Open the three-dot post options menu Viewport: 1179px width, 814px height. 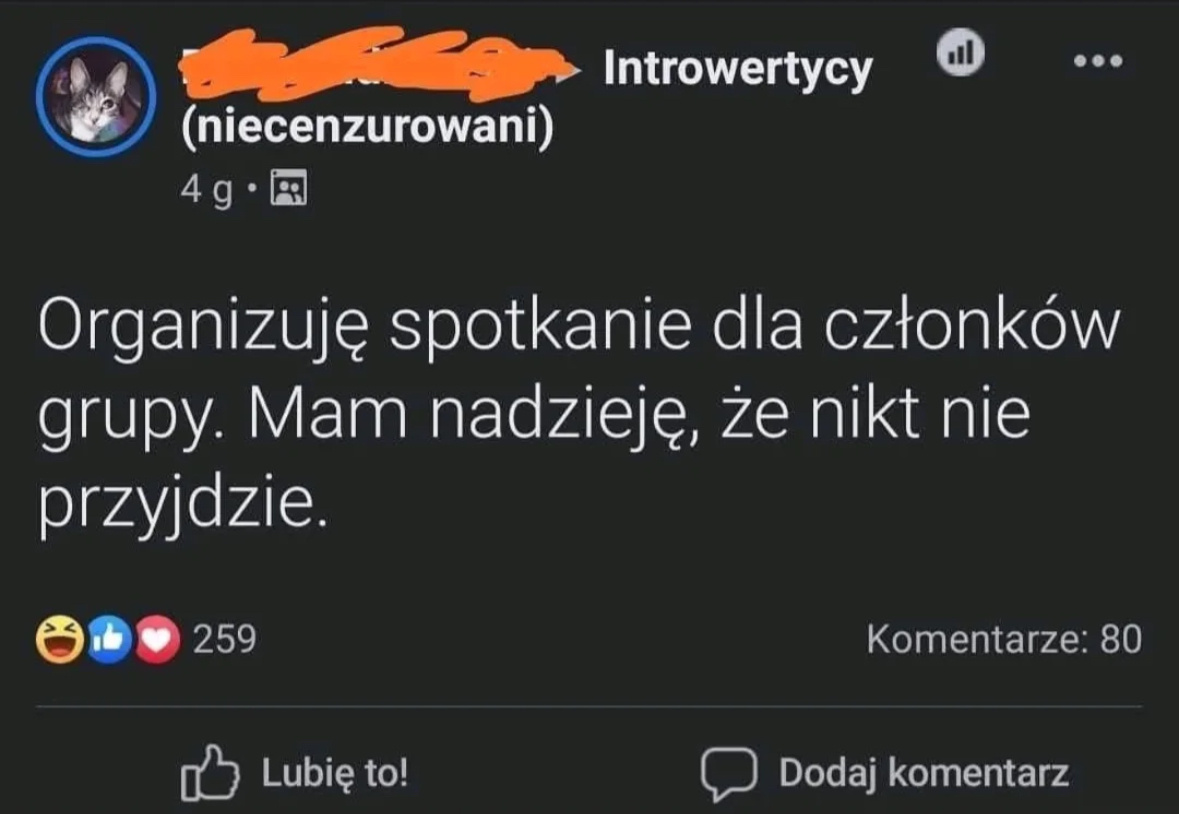point(1098,61)
